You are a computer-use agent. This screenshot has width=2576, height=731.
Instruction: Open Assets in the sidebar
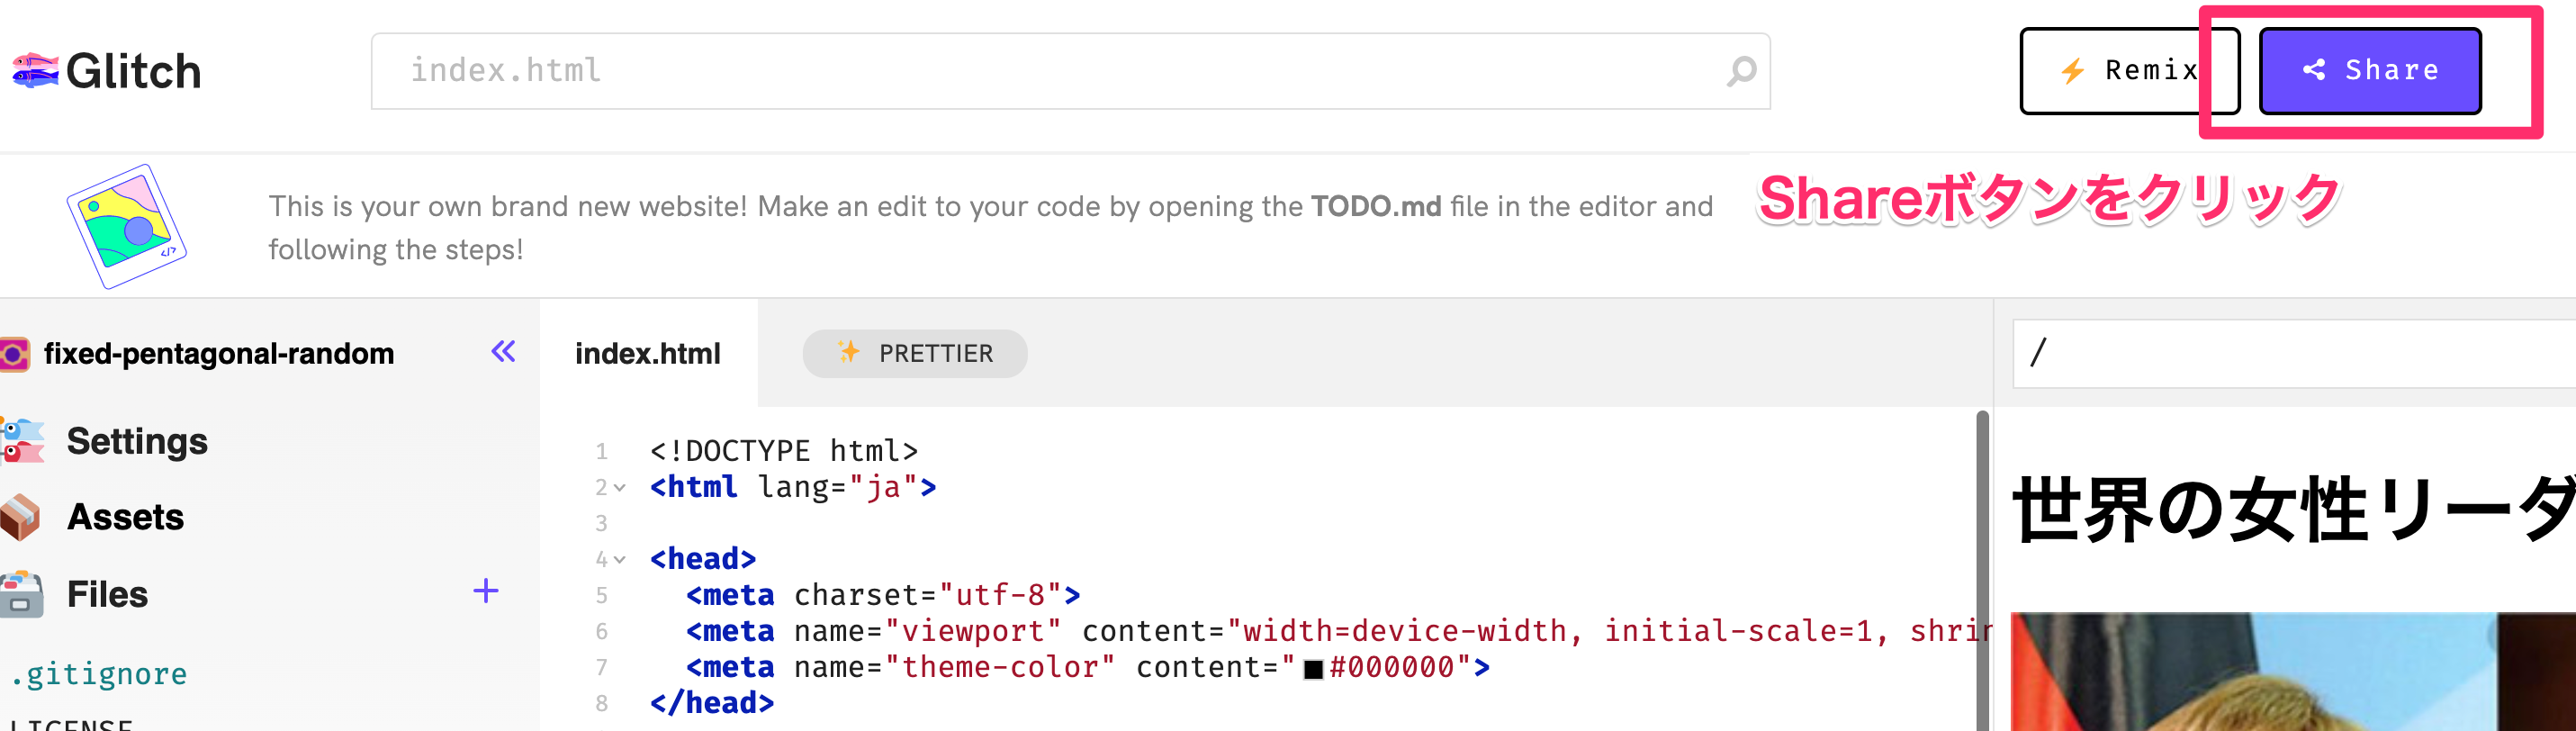tap(126, 517)
